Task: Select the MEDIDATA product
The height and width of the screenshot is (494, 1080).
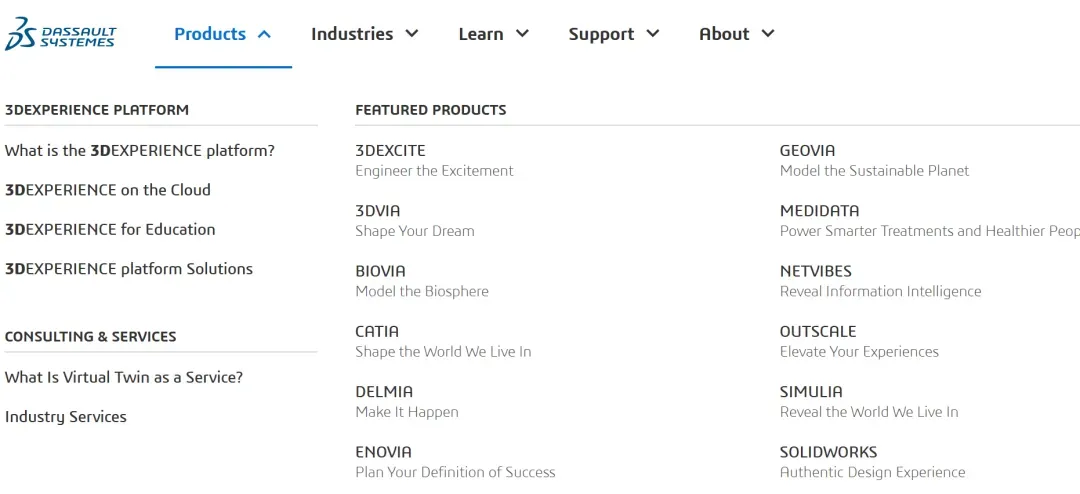Action: pyautogui.click(x=820, y=211)
